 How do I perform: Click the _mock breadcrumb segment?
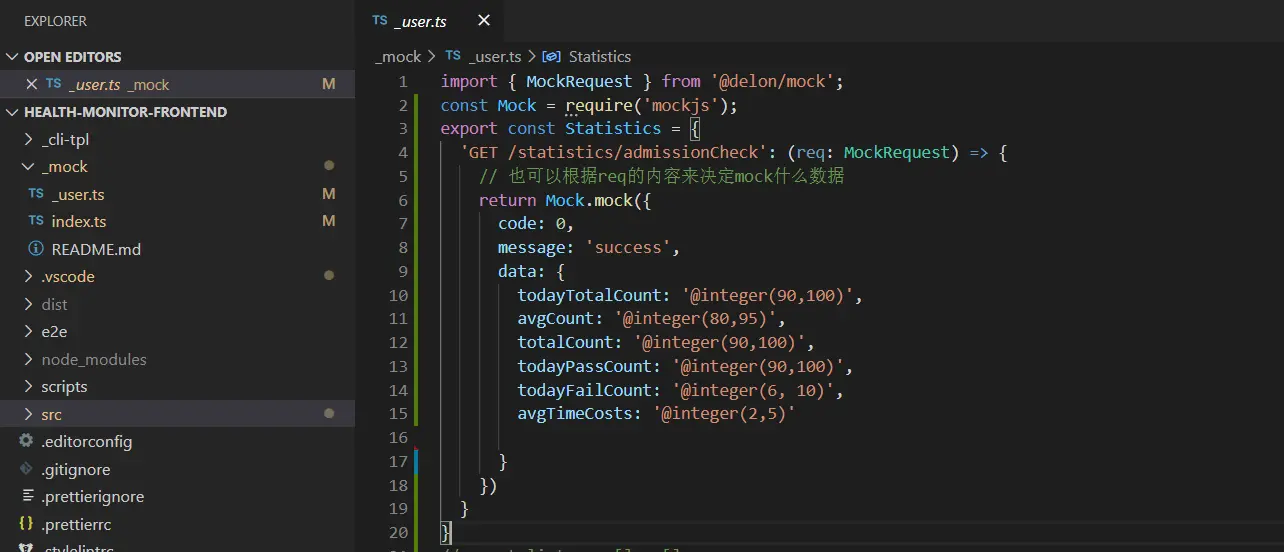point(398,57)
